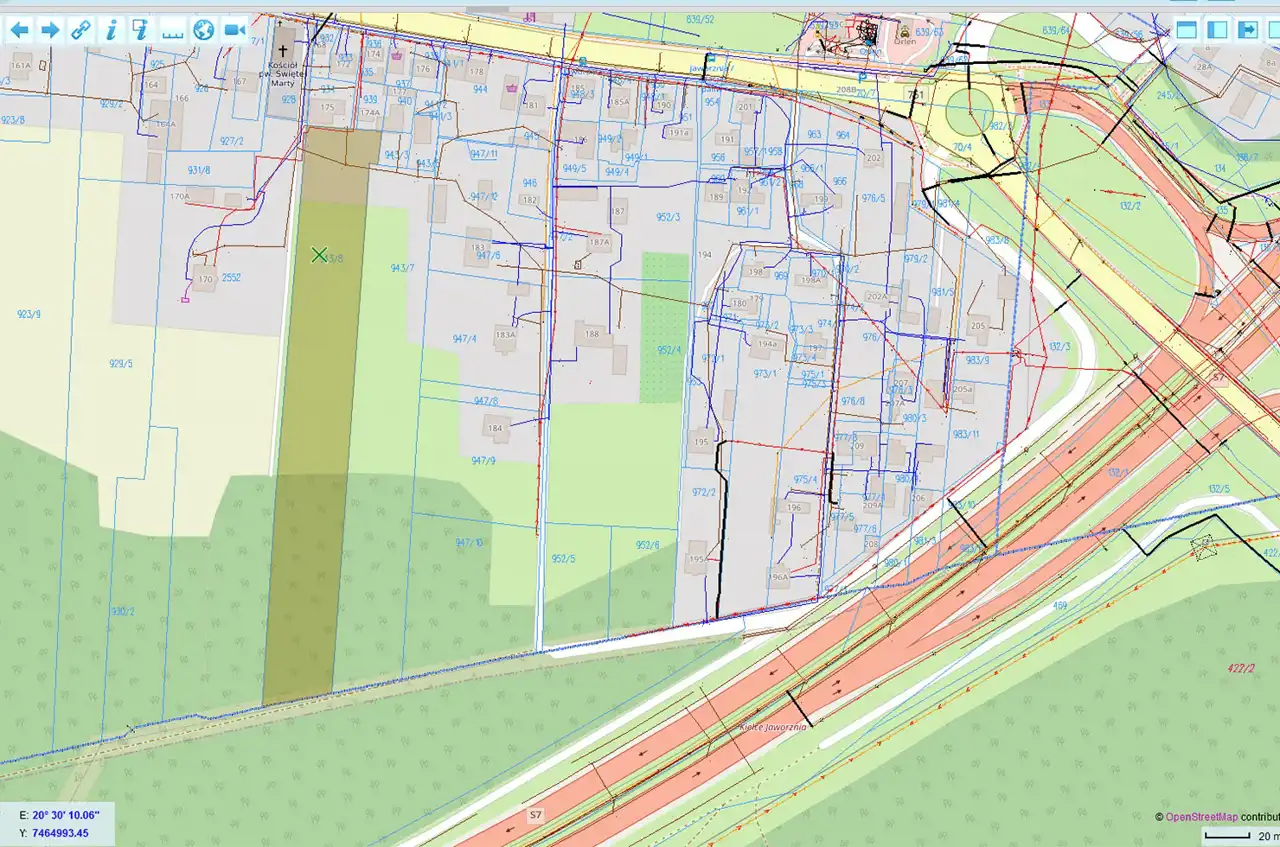Click the green X marker on map
The width and height of the screenshot is (1280, 847).
319,255
